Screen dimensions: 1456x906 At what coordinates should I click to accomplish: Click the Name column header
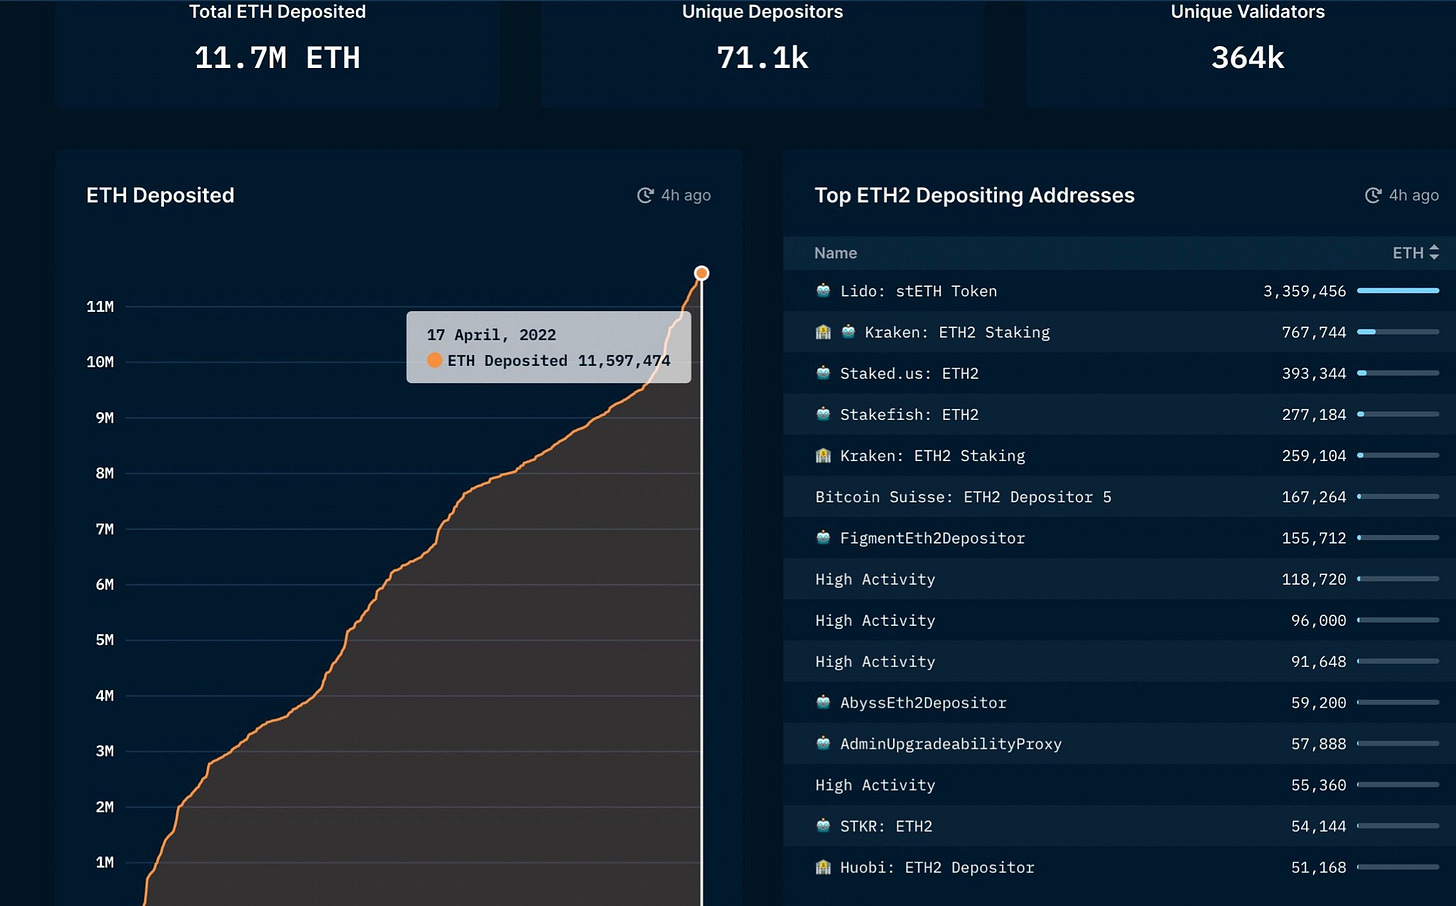[835, 253]
